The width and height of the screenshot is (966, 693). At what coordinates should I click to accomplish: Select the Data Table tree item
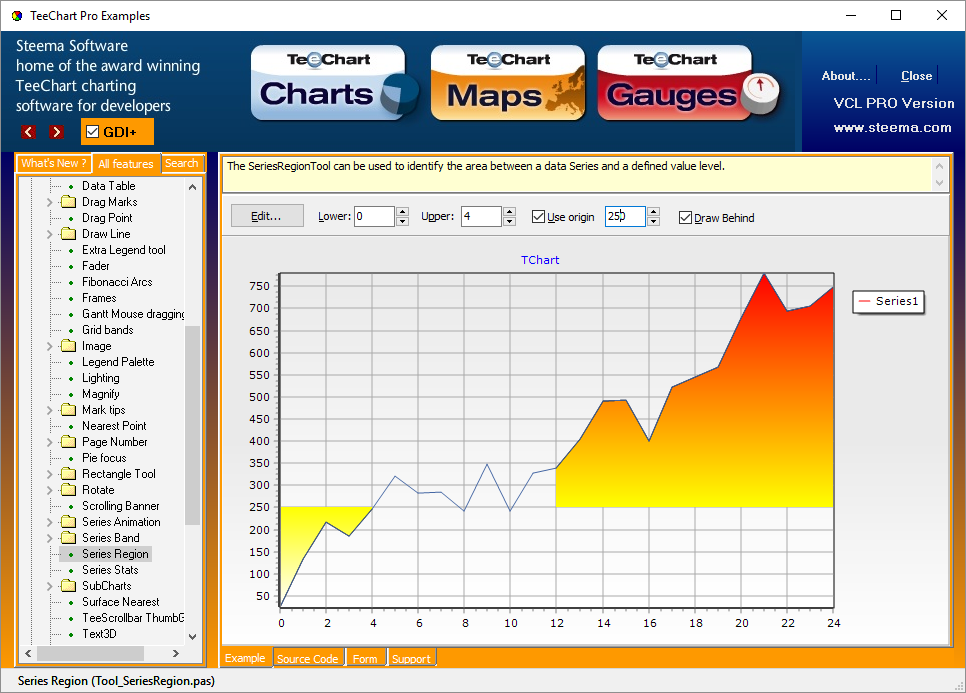pyautogui.click(x=108, y=185)
